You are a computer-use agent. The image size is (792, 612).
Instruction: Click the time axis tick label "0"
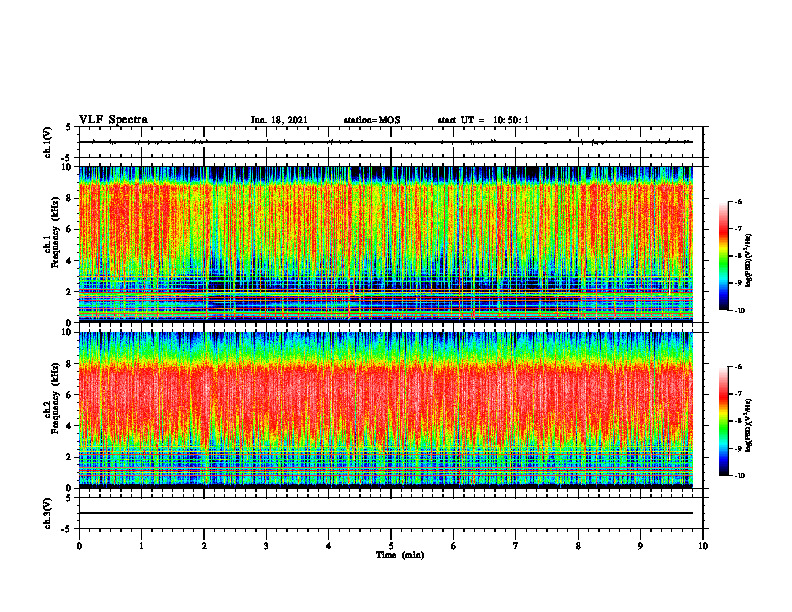click(79, 546)
